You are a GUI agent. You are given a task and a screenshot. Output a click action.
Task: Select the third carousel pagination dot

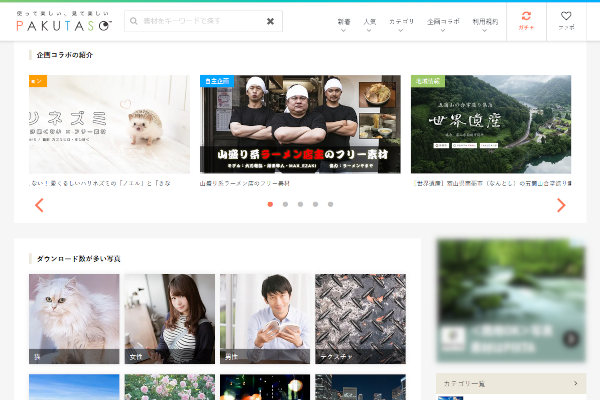(x=300, y=204)
